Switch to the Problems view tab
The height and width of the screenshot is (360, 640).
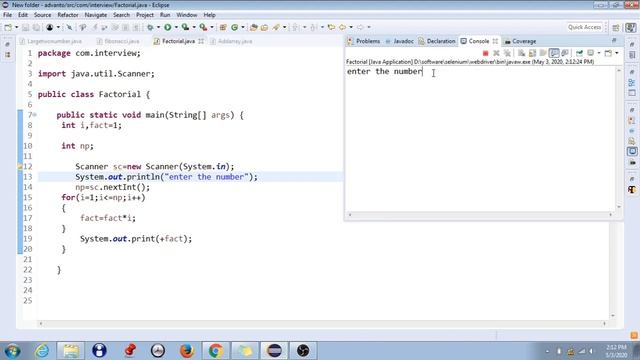[x=364, y=41]
